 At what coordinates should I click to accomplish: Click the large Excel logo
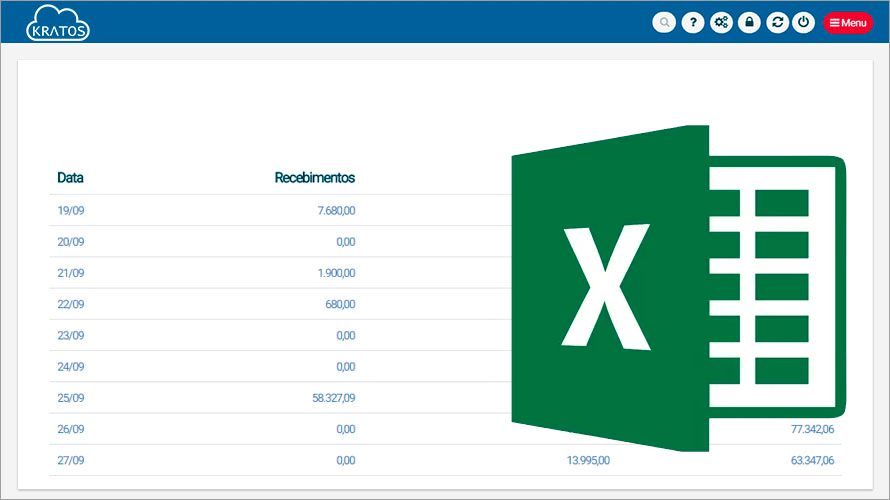point(678,288)
